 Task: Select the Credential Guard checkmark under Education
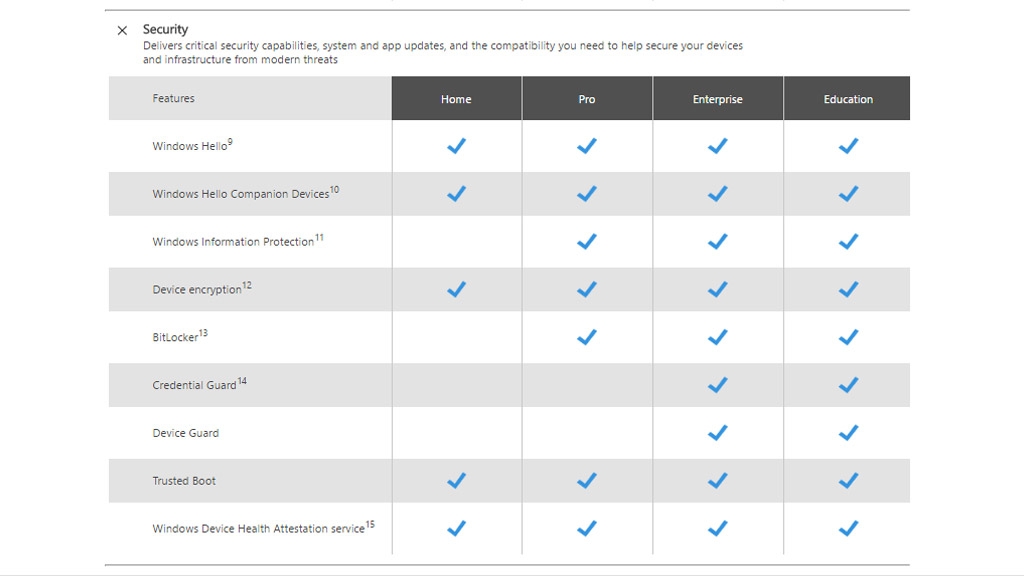click(x=847, y=385)
